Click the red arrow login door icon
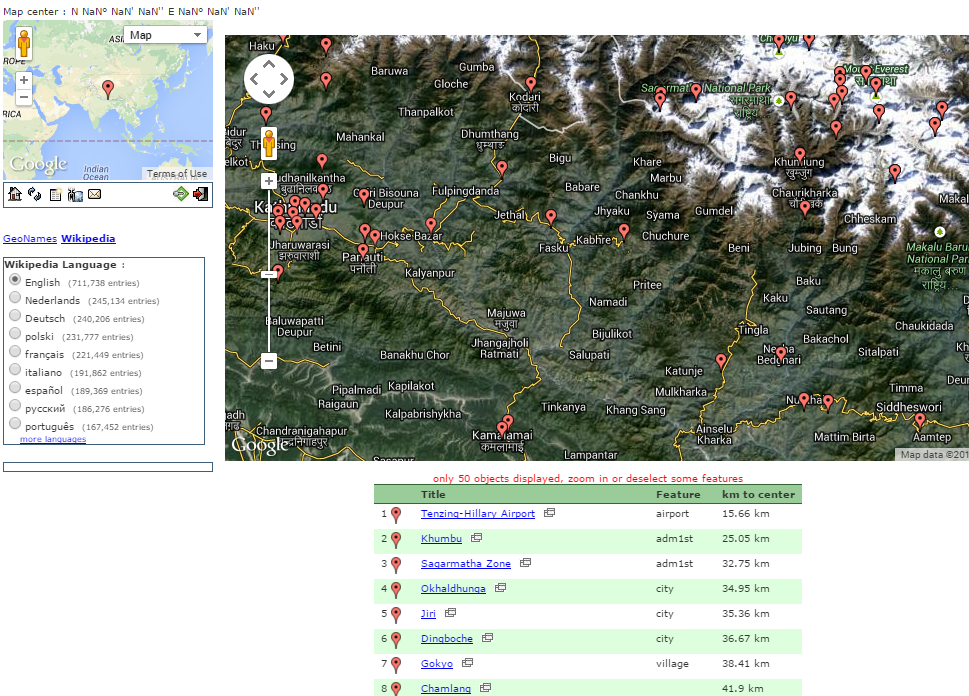The height and width of the screenshot is (696, 969). pos(200,194)
